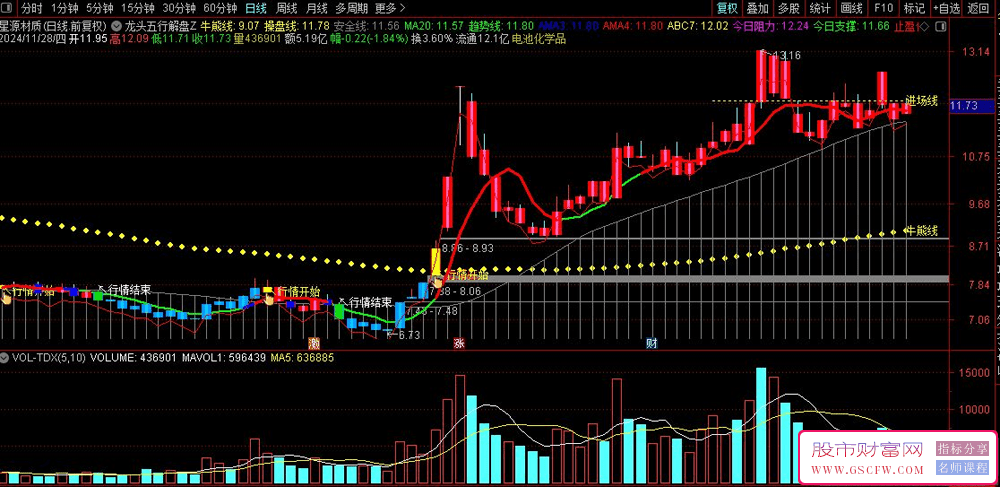Switch to the 周线 weekly chart
This screenshot has height=487, width=1000.
coord(286,9)
